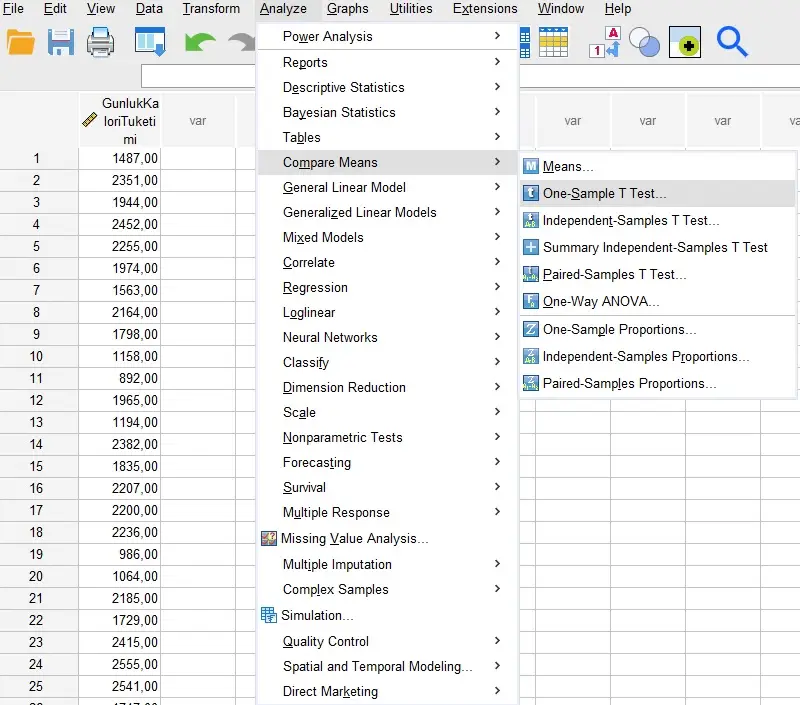The image size is (800, 705).
Task: Expand the Power Analysis submenu arrow
Action: click(x=497, y=35)
